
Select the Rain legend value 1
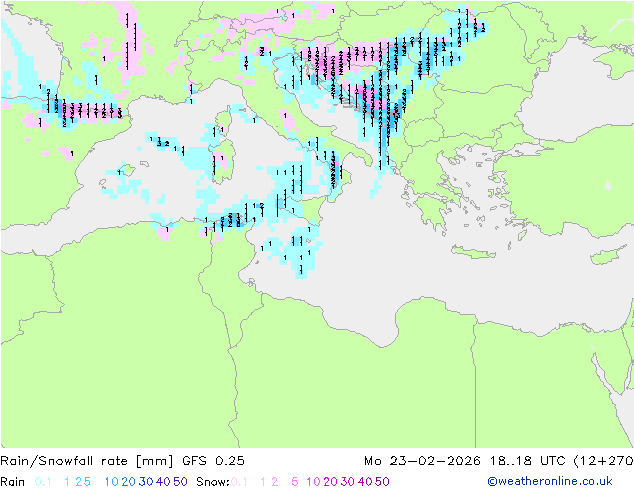(67, 482)
